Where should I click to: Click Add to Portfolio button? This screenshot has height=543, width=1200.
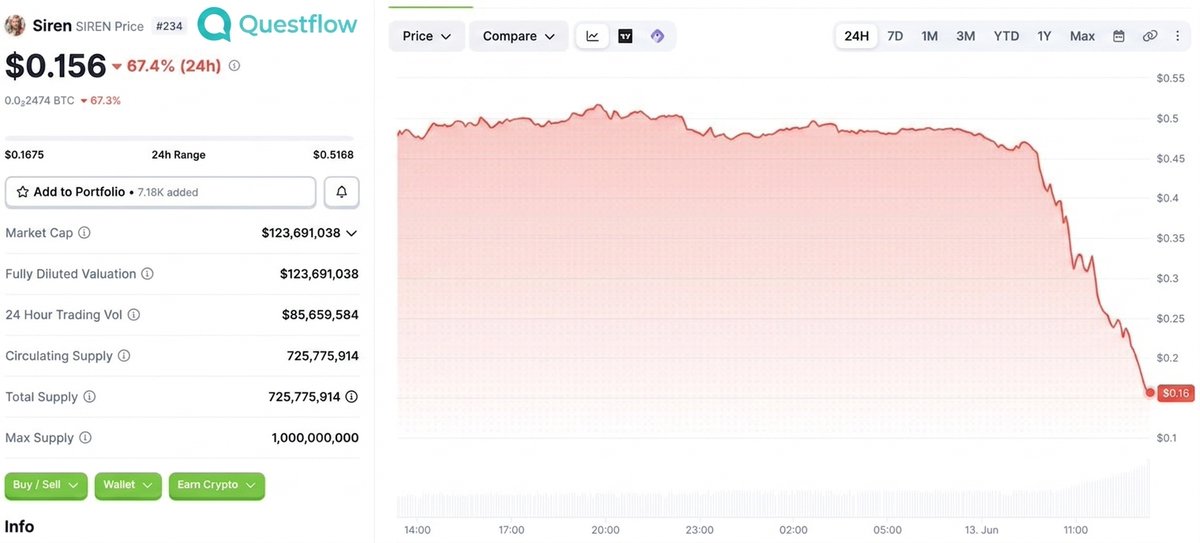tap(161, 192)
